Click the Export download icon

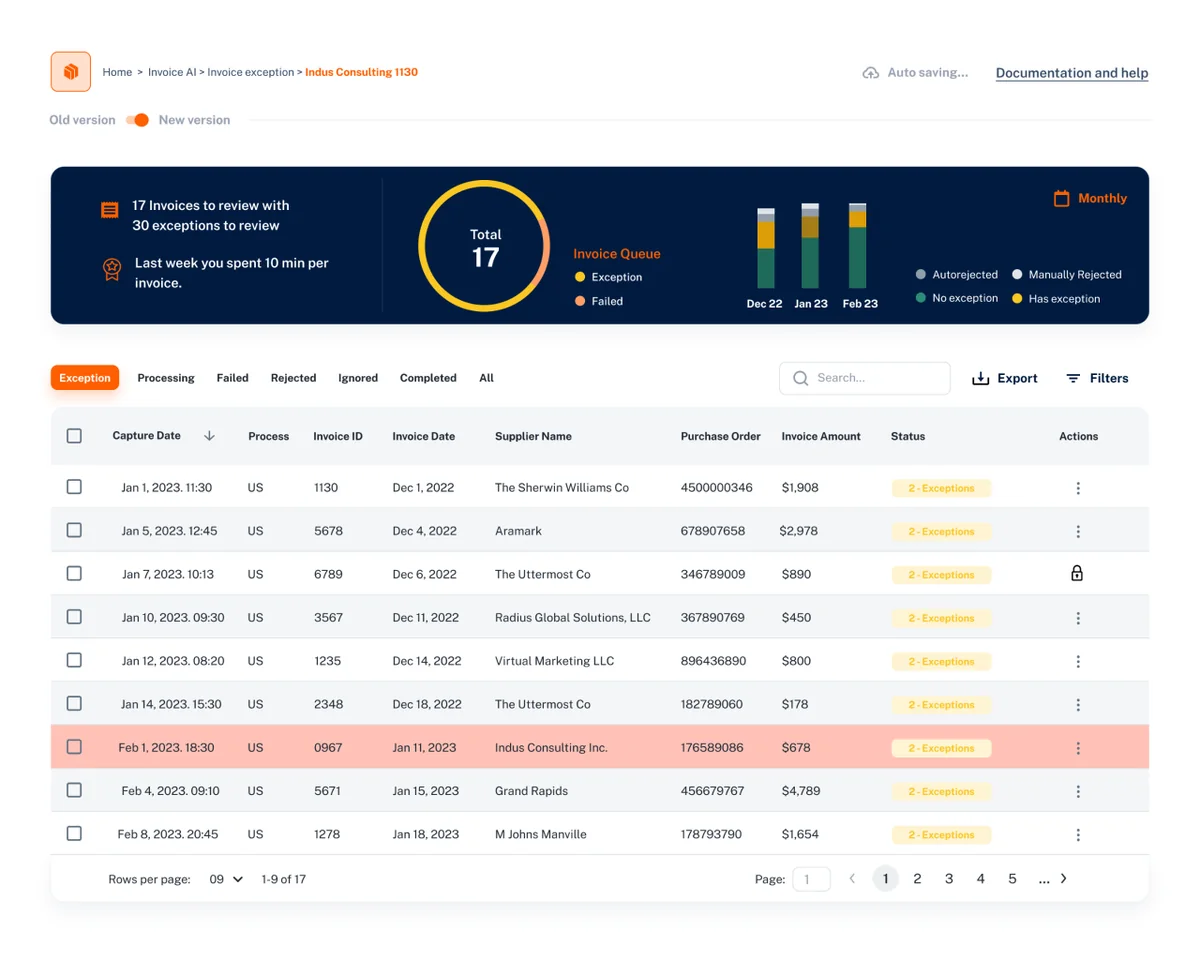tap(981, 378)
